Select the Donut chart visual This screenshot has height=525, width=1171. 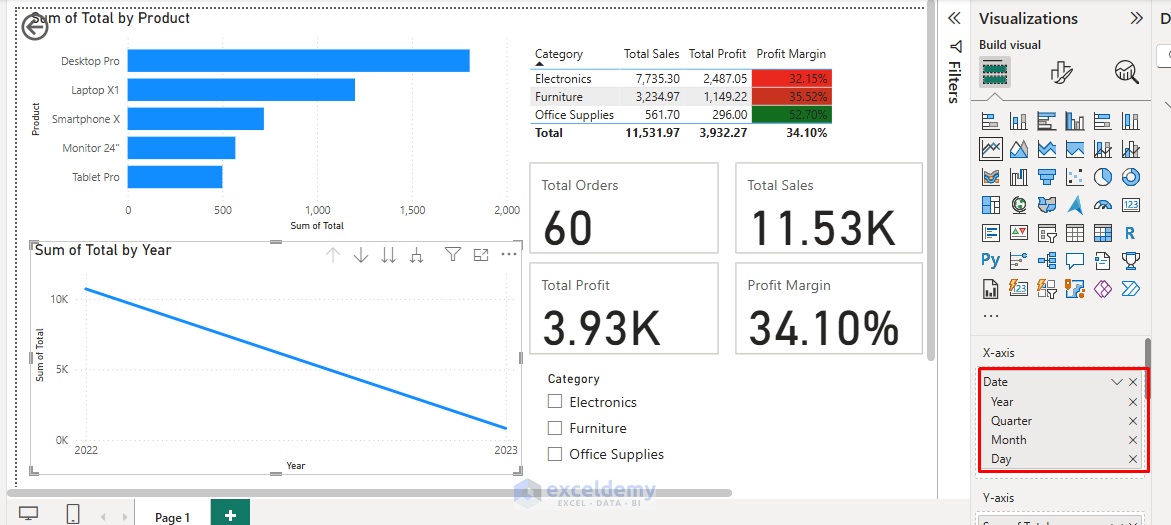click(x=1131, y=177)
